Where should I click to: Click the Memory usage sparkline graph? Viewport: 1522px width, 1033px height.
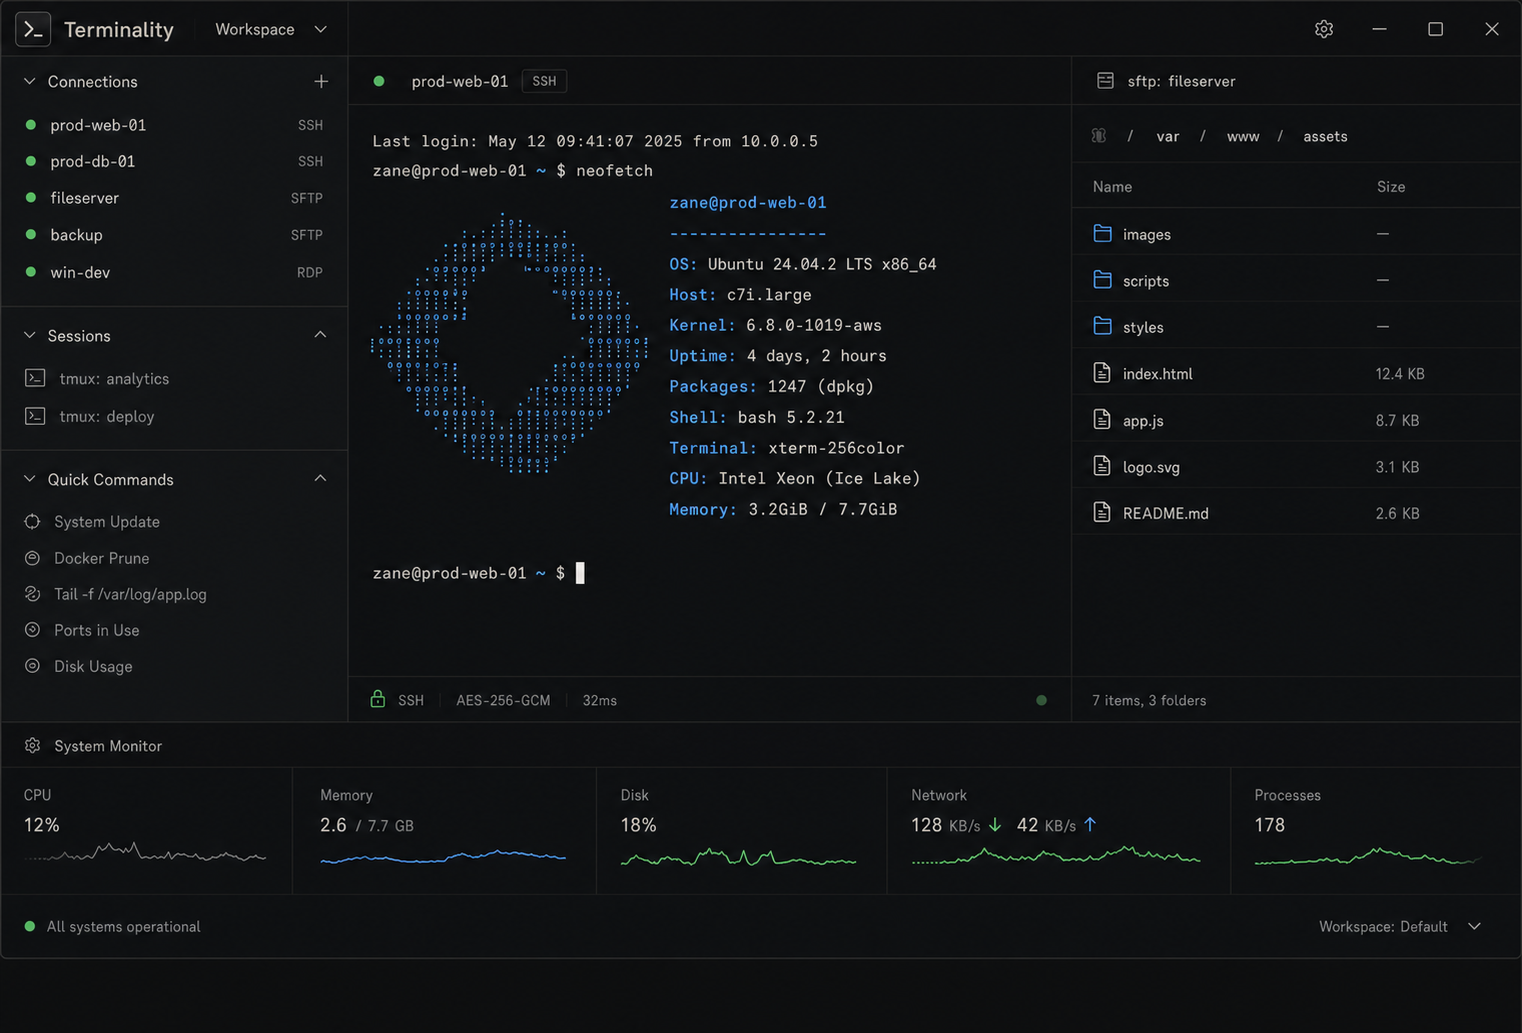pyautogui.click(x=443, y=856)
